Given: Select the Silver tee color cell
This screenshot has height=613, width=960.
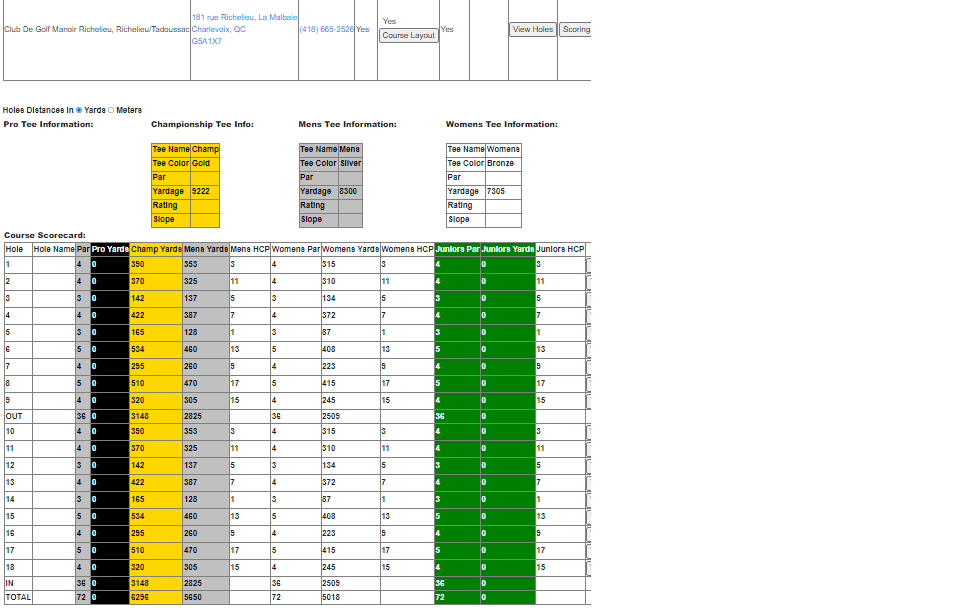Looking at the screenshot, I should pos(350,164).
